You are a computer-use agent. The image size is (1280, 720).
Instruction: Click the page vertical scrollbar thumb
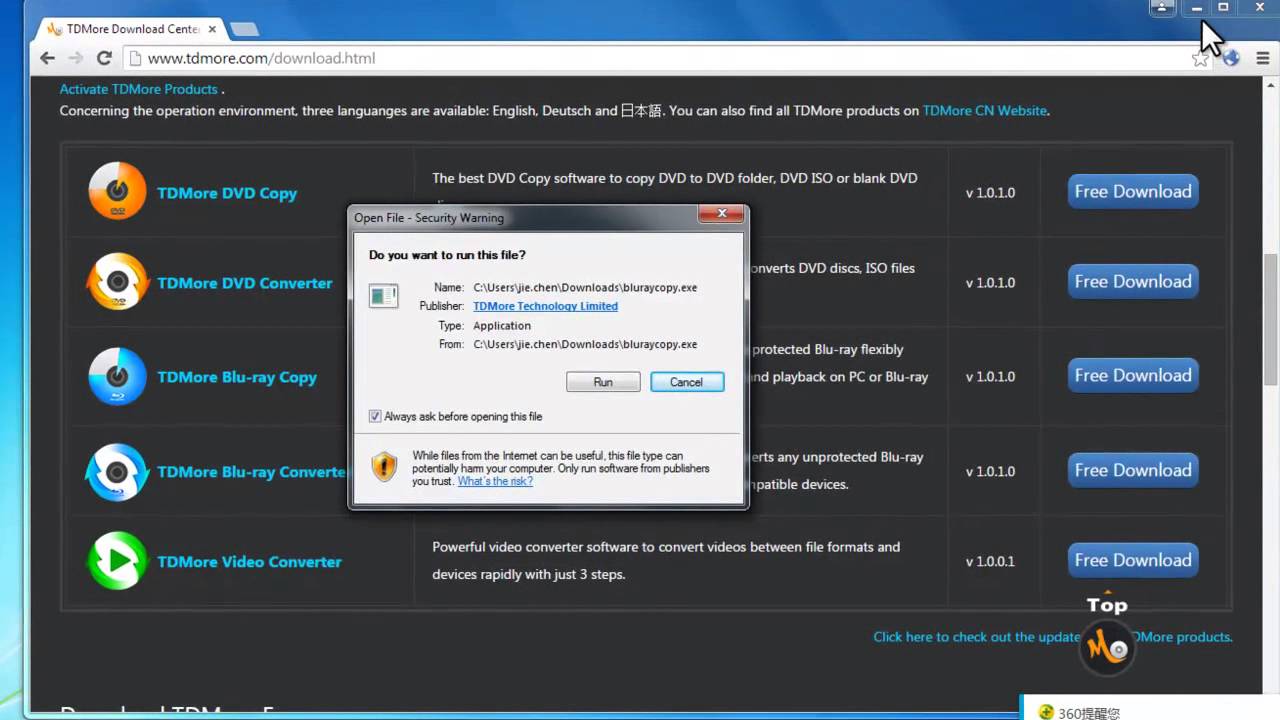point(1271,320)
